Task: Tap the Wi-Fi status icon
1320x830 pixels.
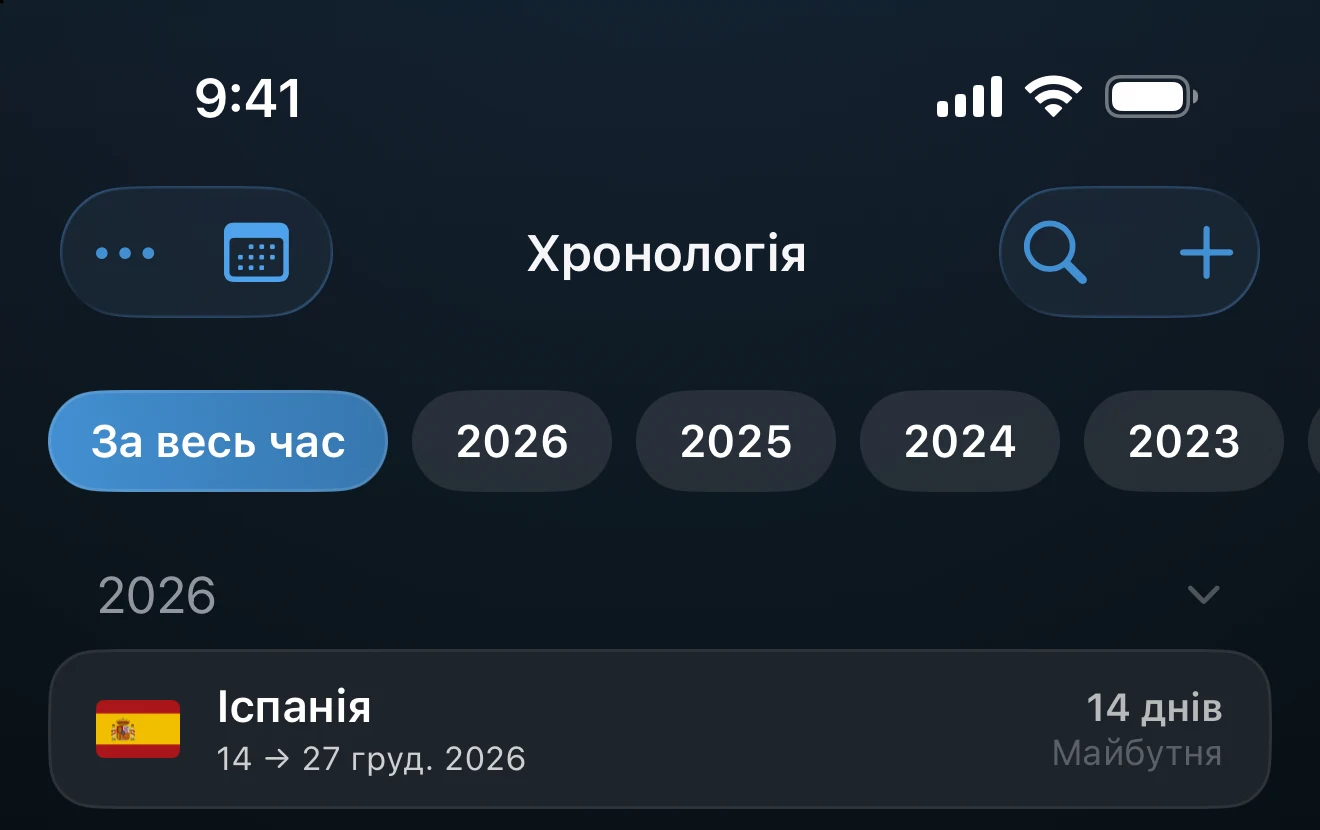Action: click(x=1053, y=98)
